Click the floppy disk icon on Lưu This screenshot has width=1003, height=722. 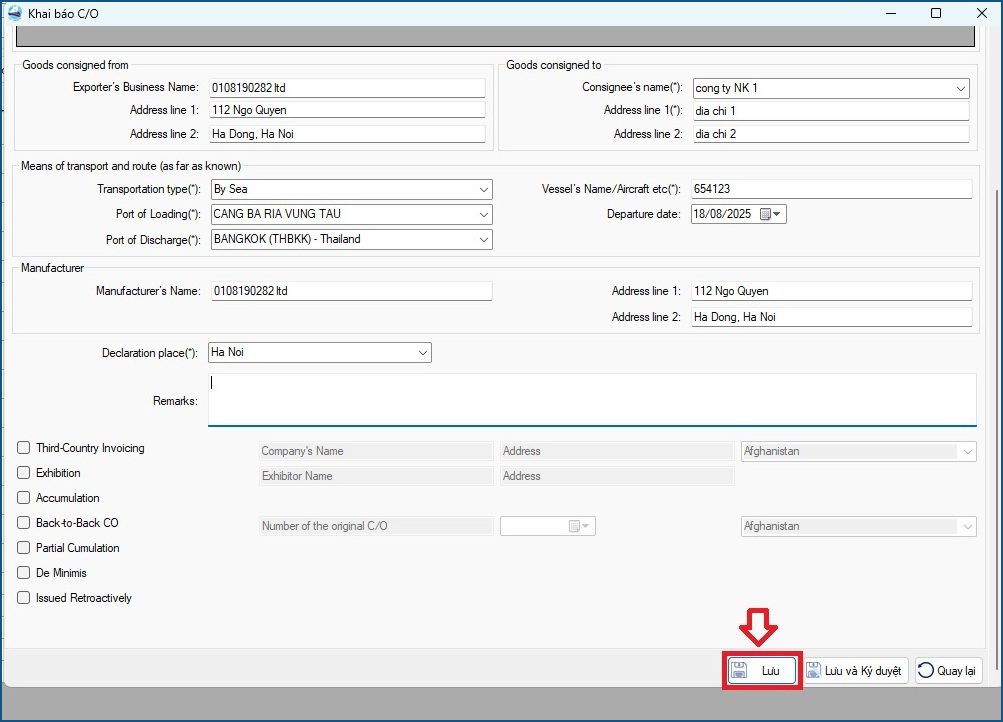click(739, 670)
